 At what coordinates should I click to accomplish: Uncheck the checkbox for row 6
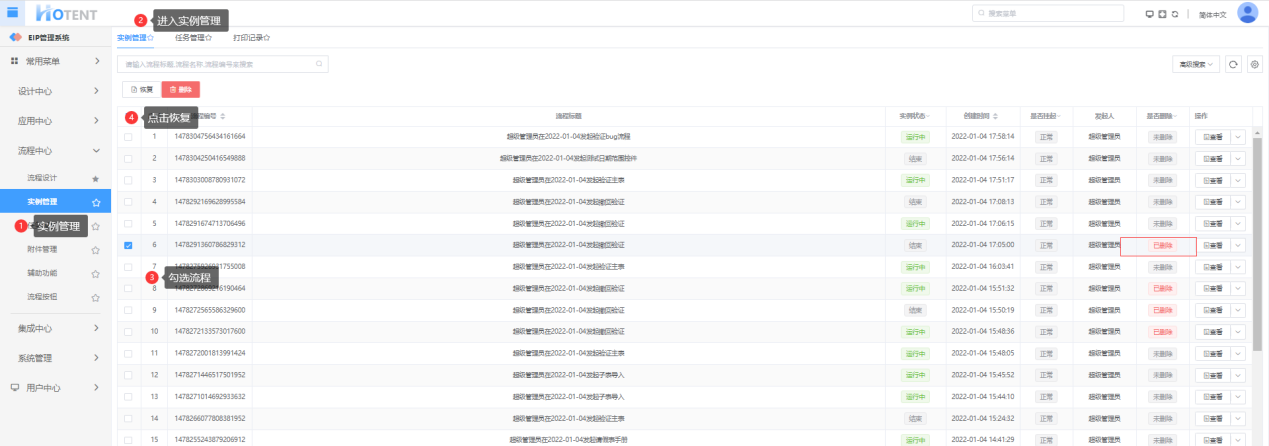point(128,245)
